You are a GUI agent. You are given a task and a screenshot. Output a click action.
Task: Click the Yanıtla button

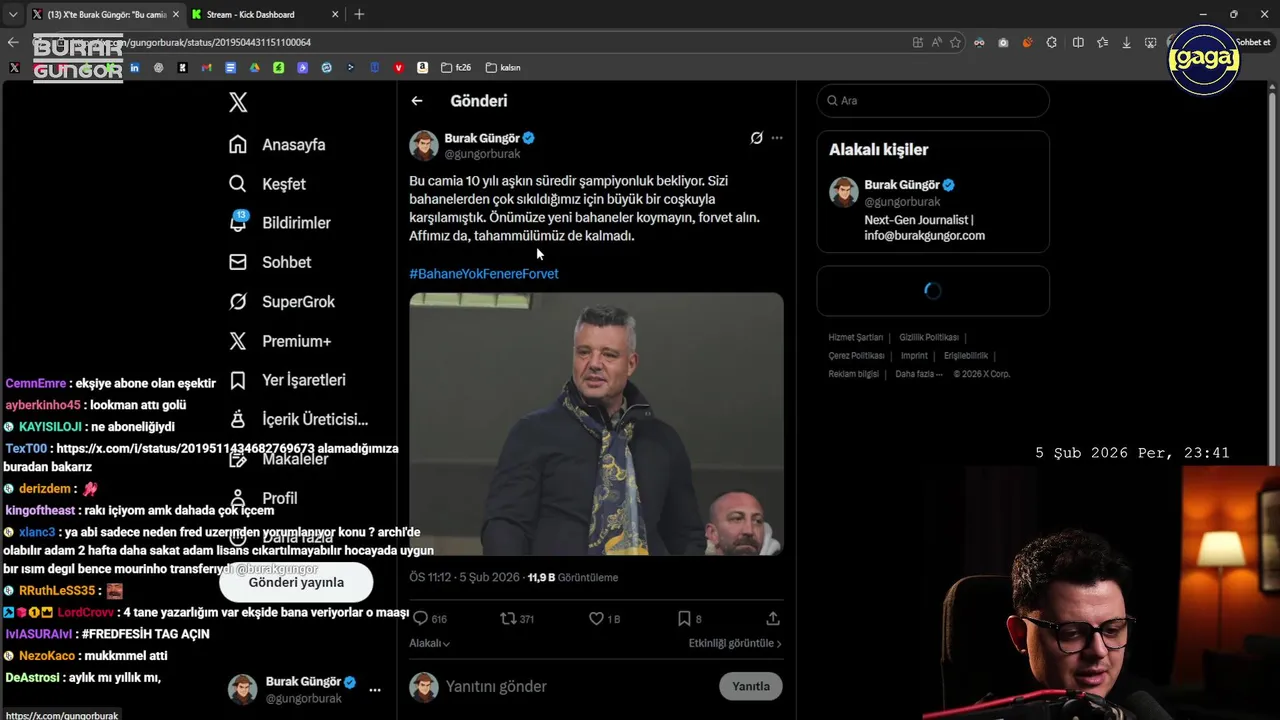pyautogui.click(x=751, y=686)
